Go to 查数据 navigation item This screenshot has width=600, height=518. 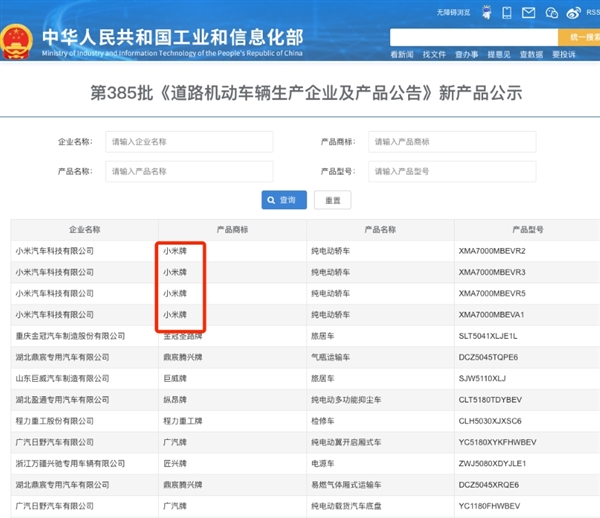point(531,54)
